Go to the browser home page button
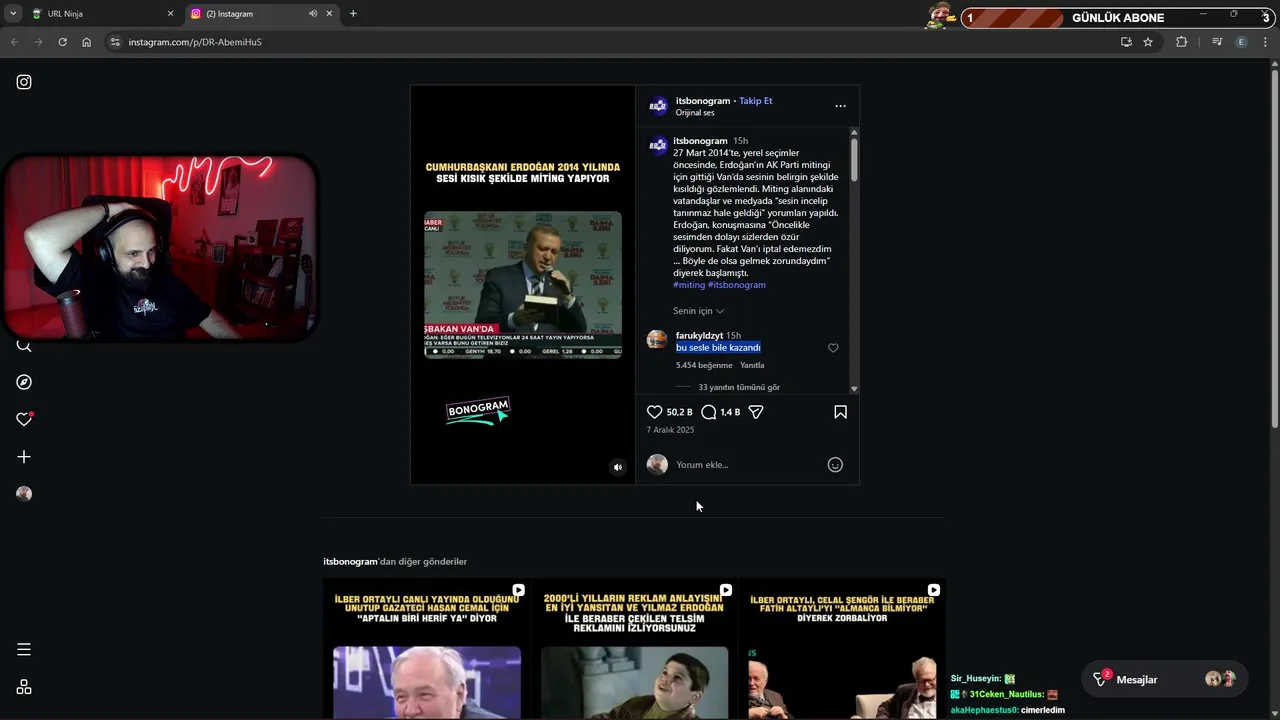 86,42
